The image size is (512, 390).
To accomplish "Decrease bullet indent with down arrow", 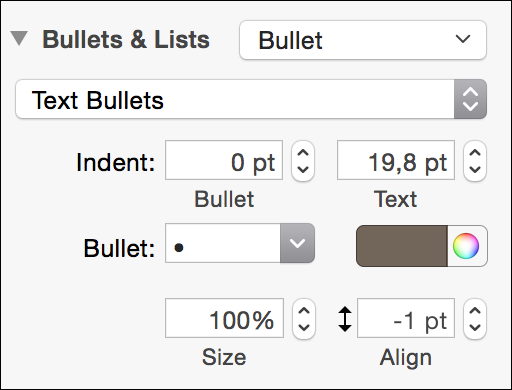I will coord(303,170).
